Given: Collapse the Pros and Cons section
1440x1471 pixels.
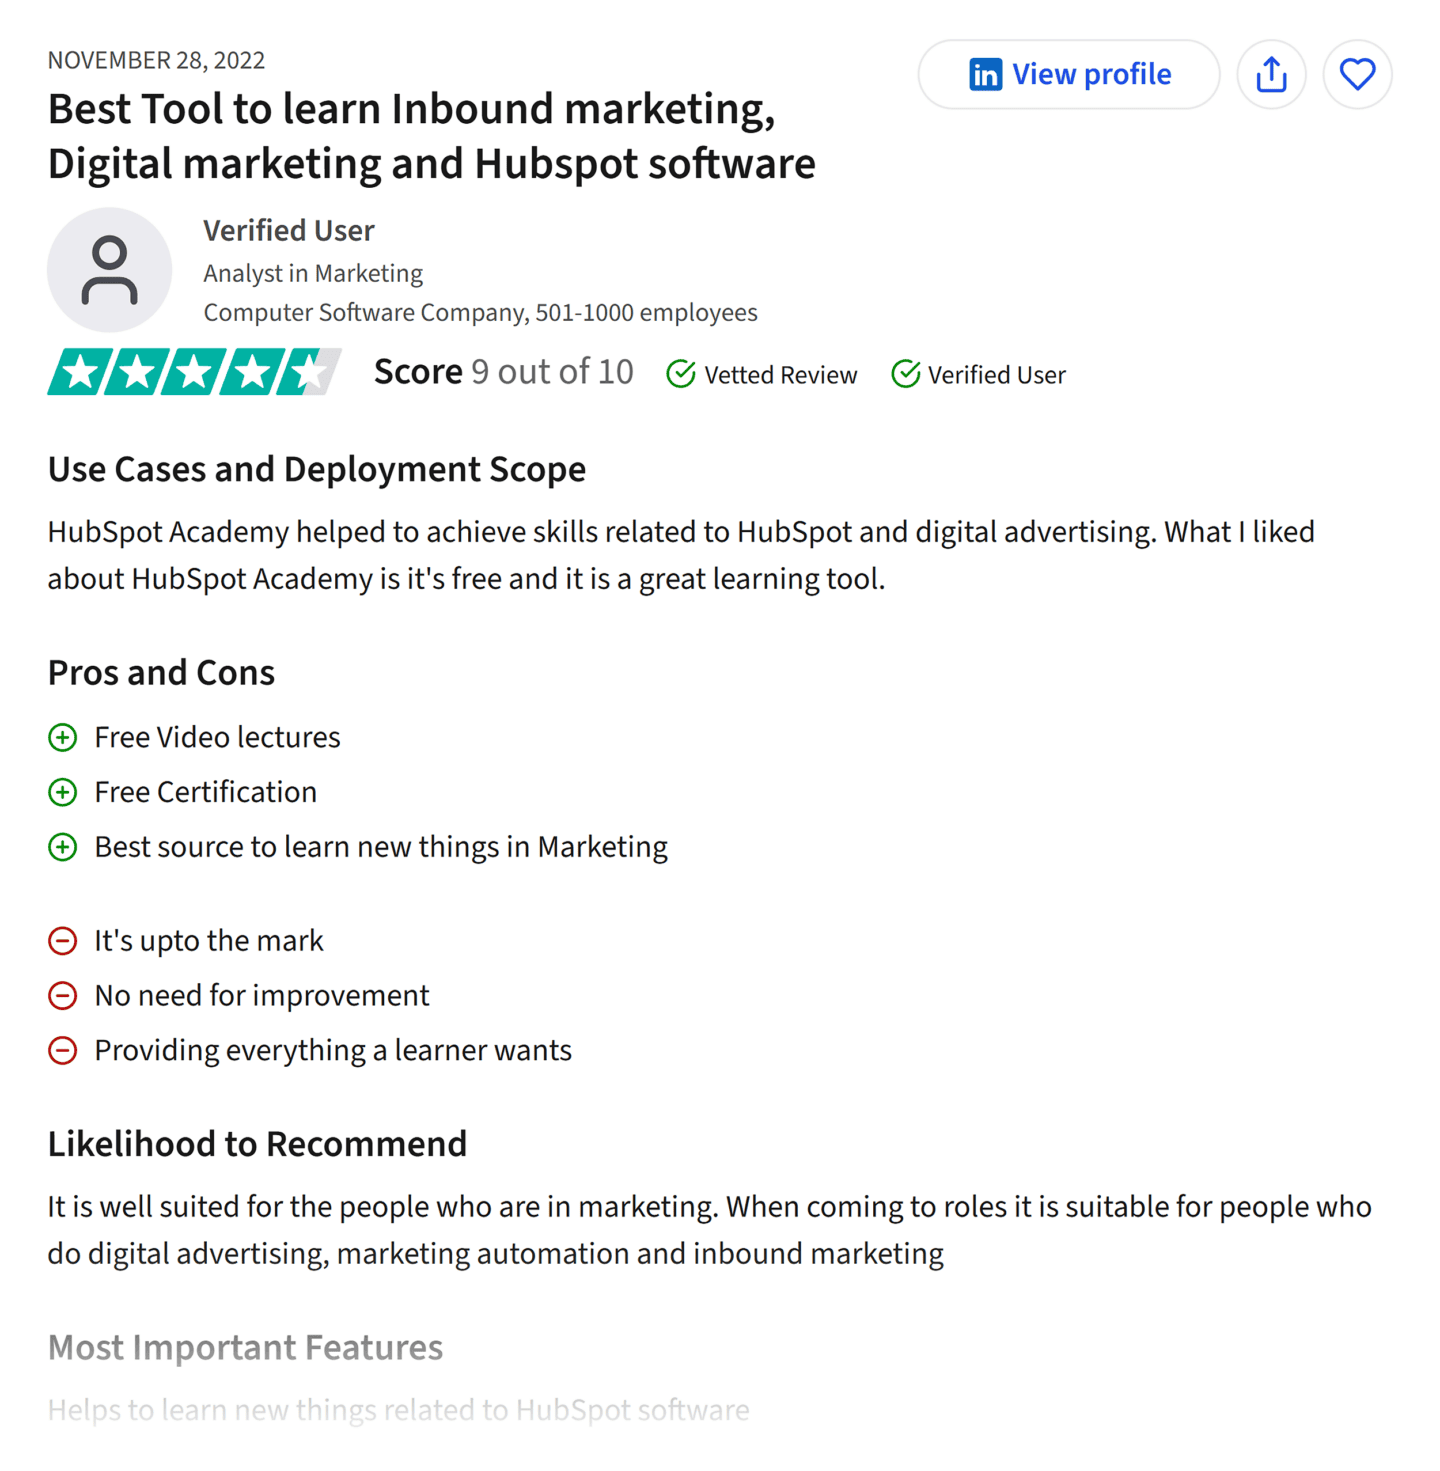Looking at the screenshot, I should (x=161, y=672).
